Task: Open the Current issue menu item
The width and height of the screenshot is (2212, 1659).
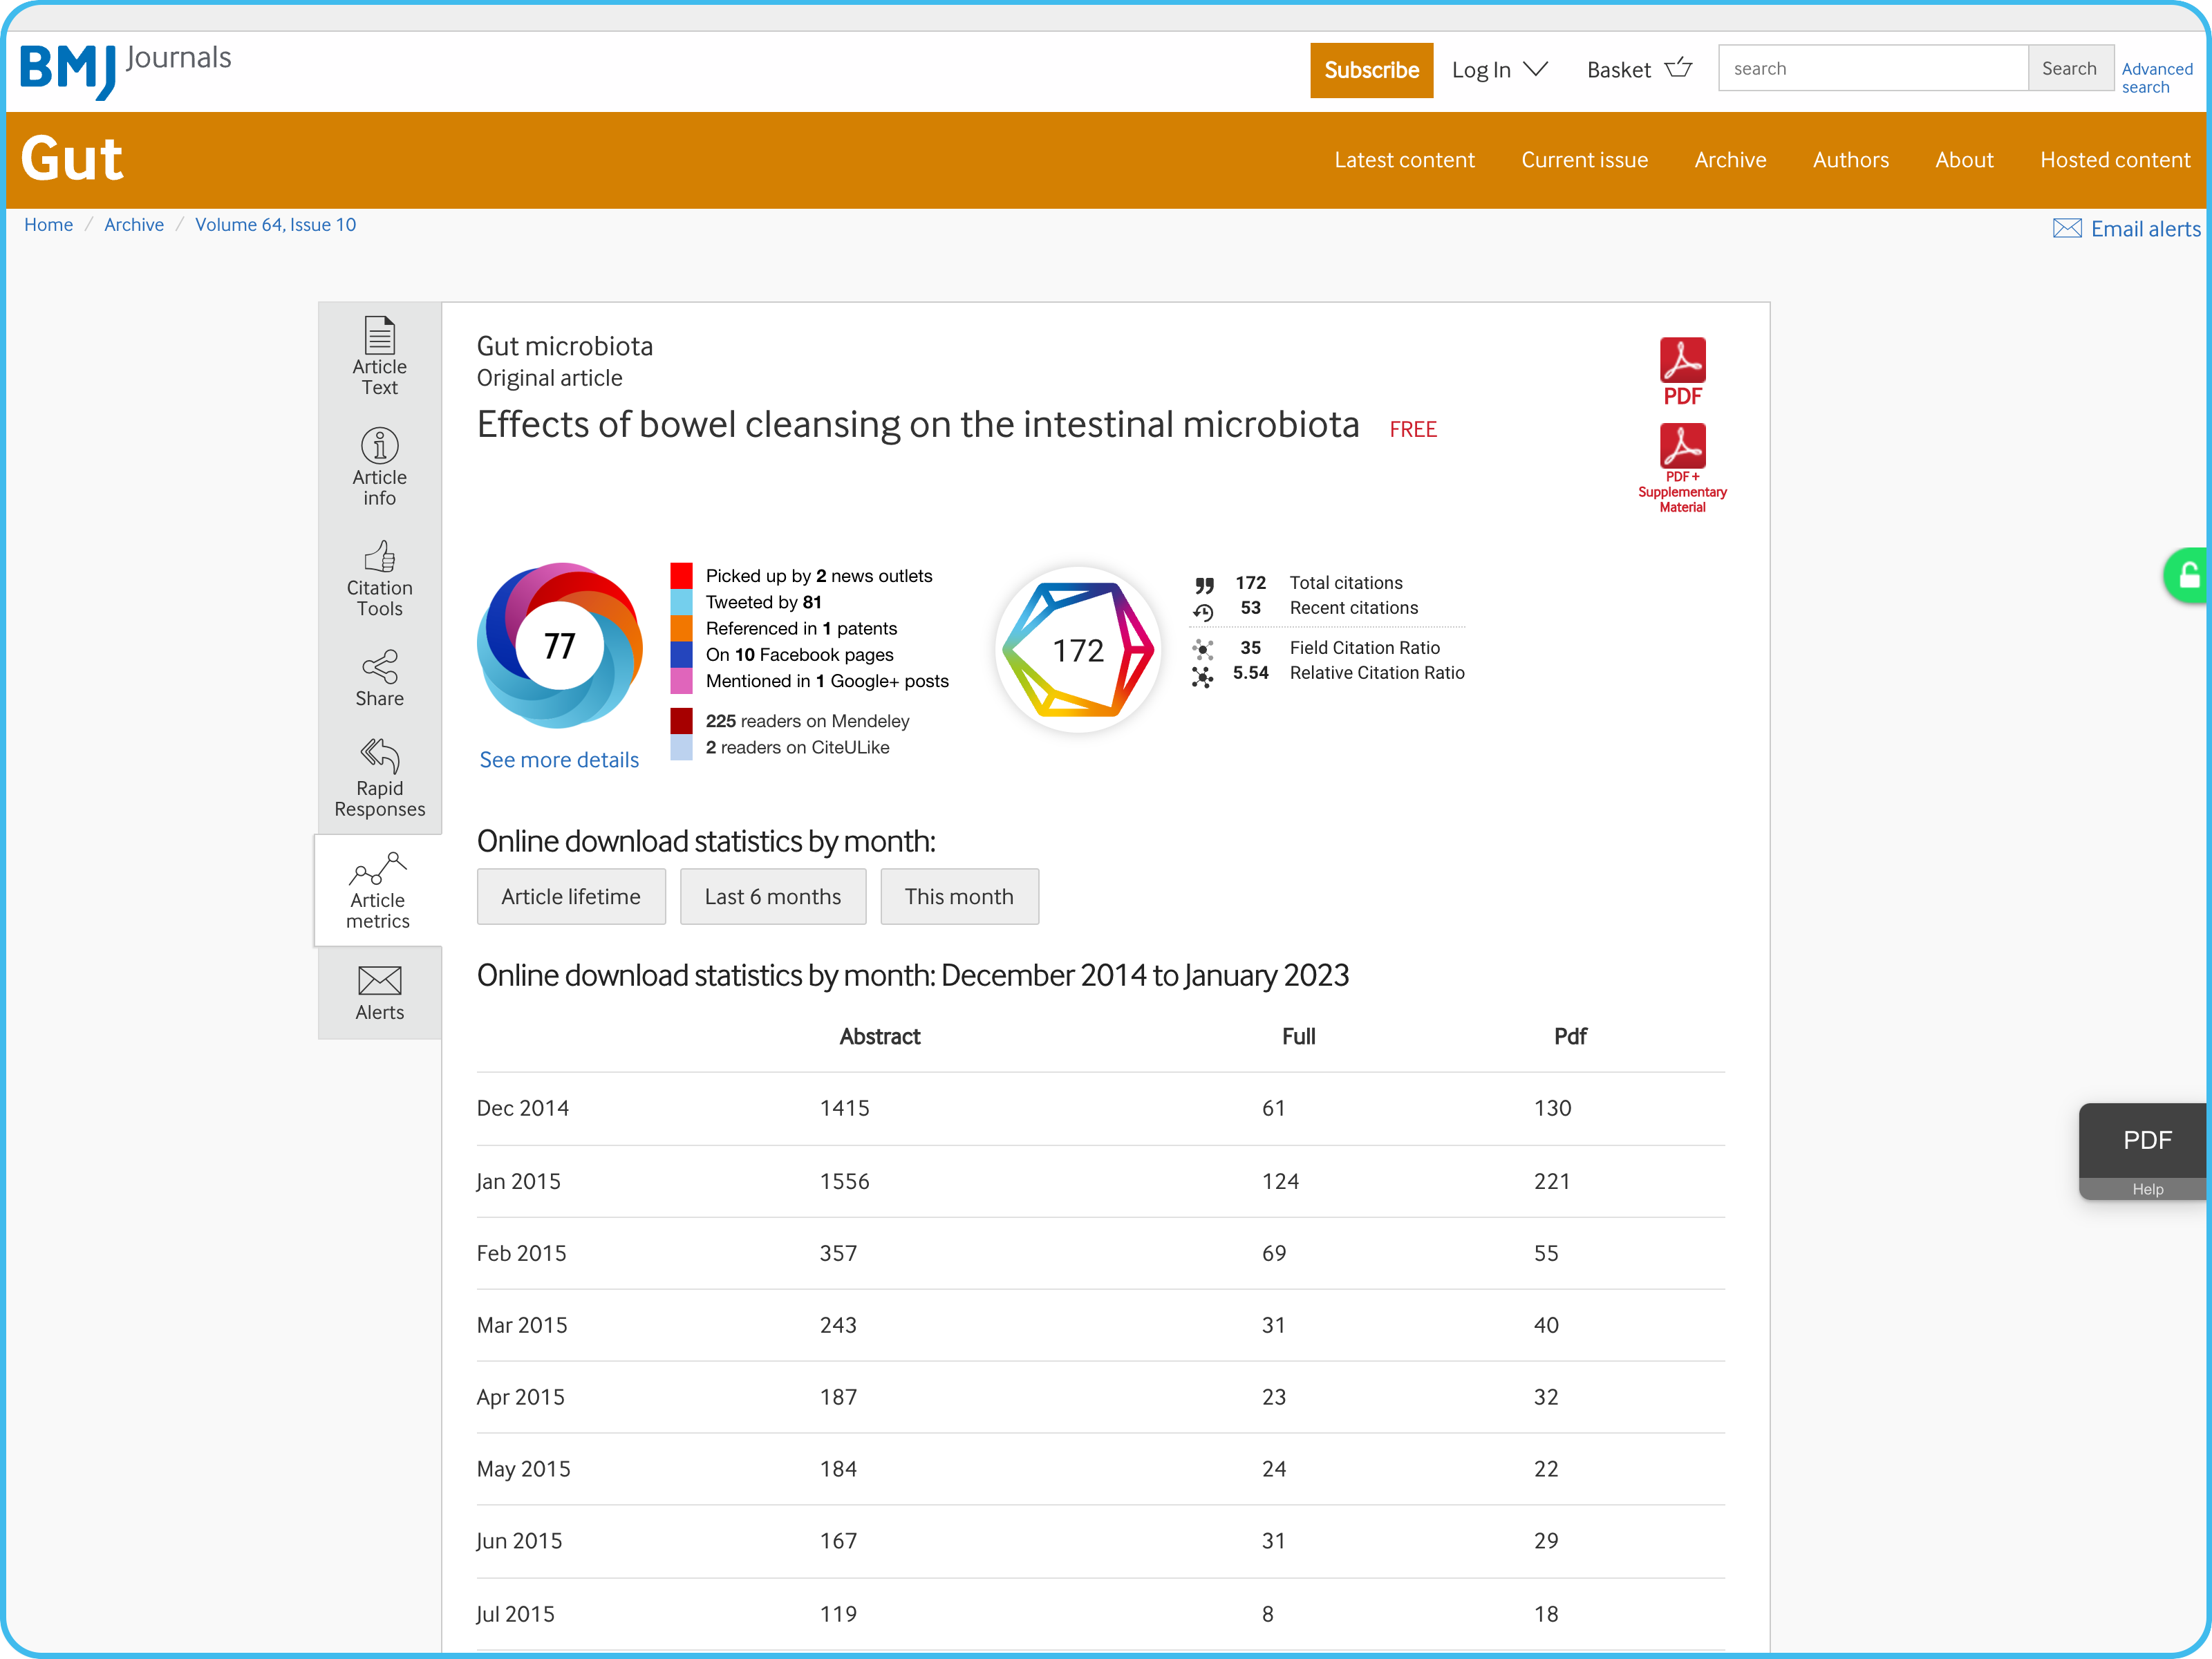Action: [1584, 160]
